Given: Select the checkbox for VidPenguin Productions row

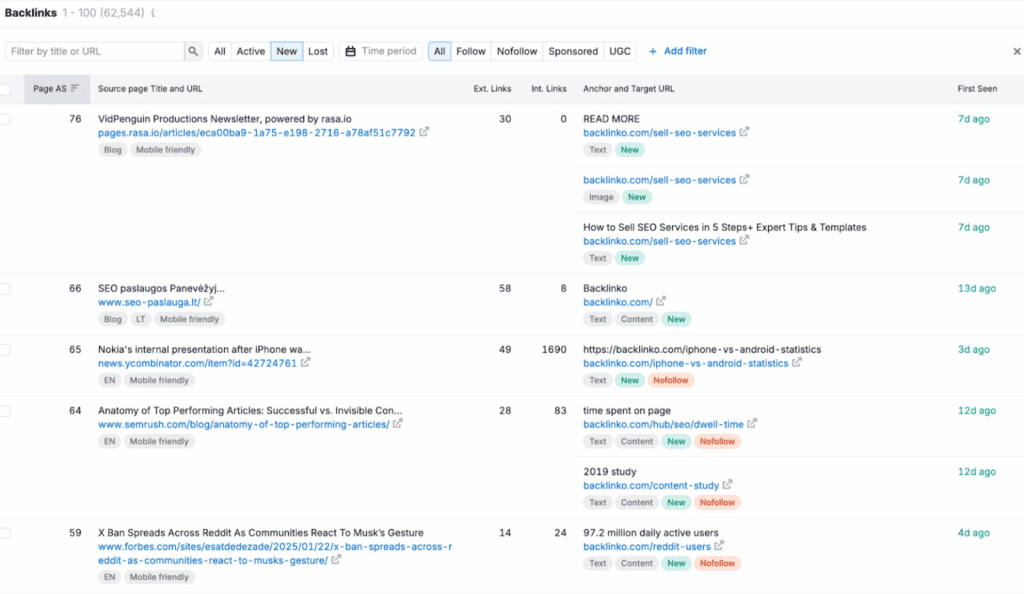Looking at the screenshot, I should pos(5,119).
